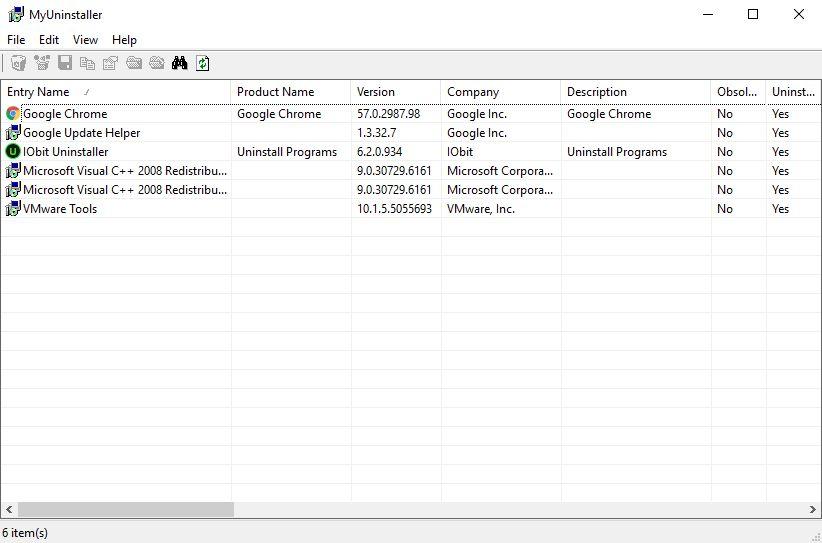The width and height of the screenshot is (822, 543).
Task: Maximize the MyUninstaller window
Action: [x=753, y=14]
